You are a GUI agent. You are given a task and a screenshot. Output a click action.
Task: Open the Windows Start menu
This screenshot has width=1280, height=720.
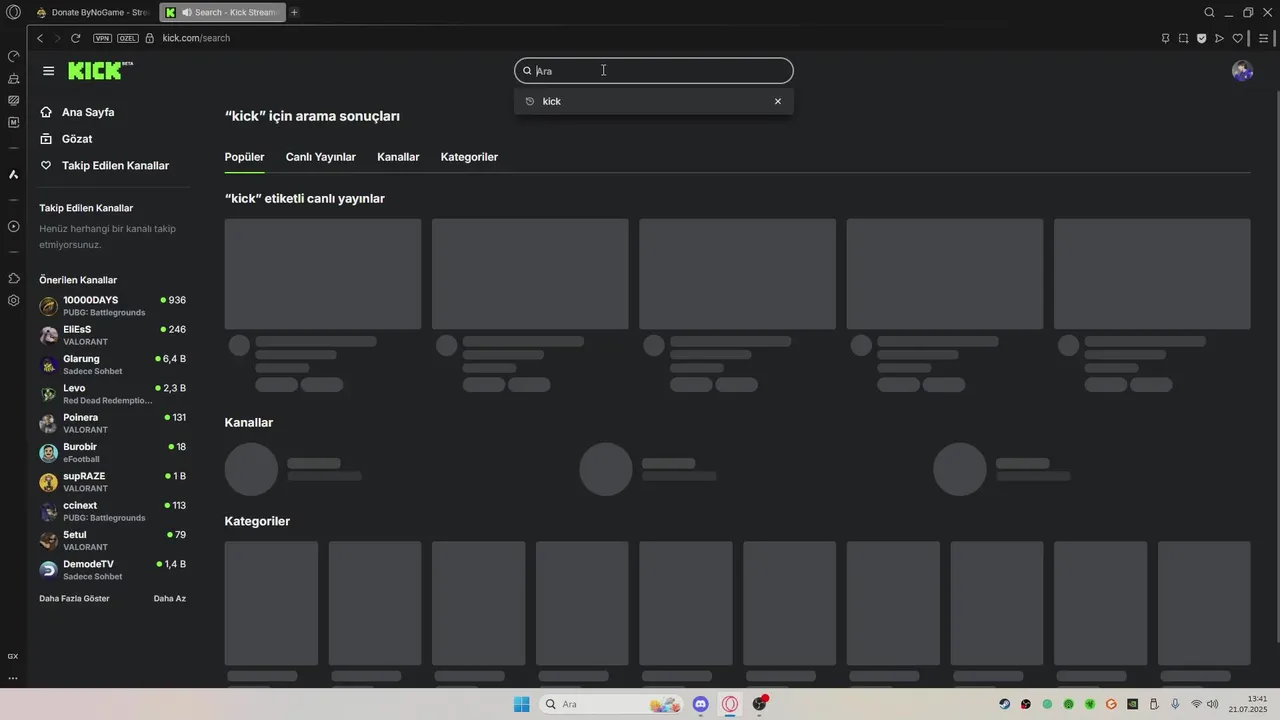521,704
